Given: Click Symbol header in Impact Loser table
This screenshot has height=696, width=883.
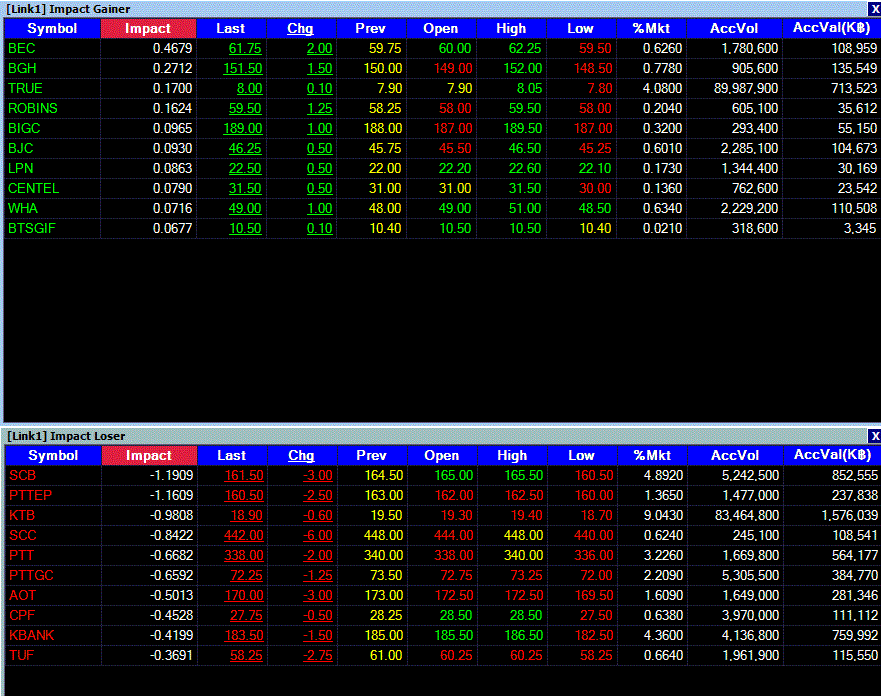Looking at the screenshot, I should coord(53,456).
